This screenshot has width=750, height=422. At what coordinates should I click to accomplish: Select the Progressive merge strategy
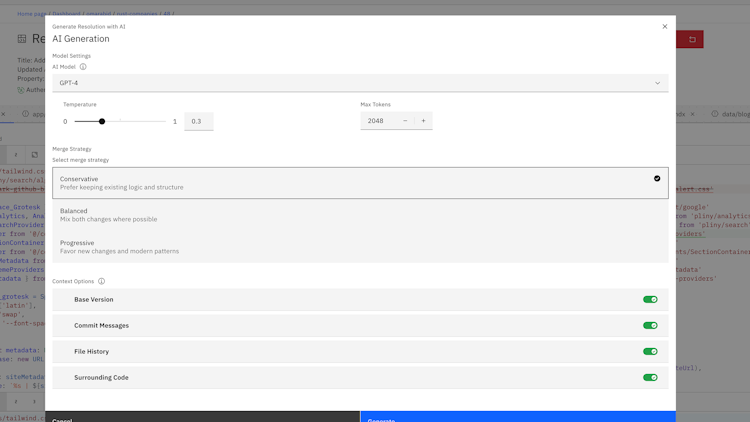click(360, 247)
